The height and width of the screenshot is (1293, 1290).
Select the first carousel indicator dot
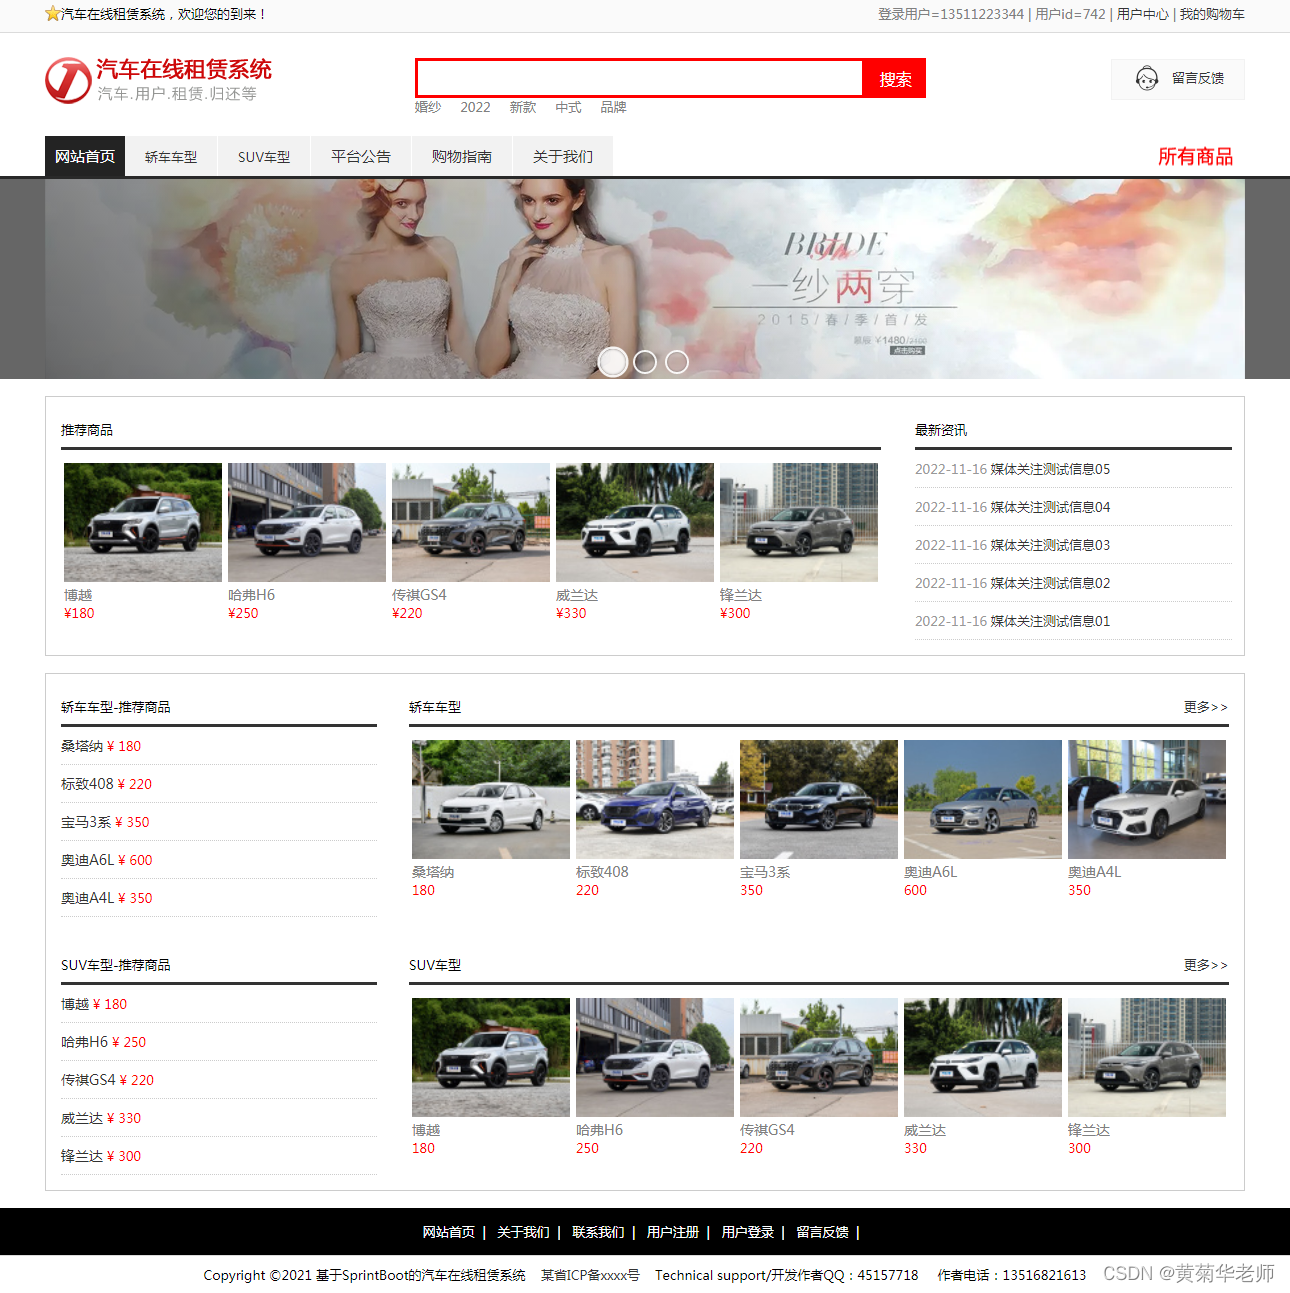pyautogui.click(x=612, y=362)
